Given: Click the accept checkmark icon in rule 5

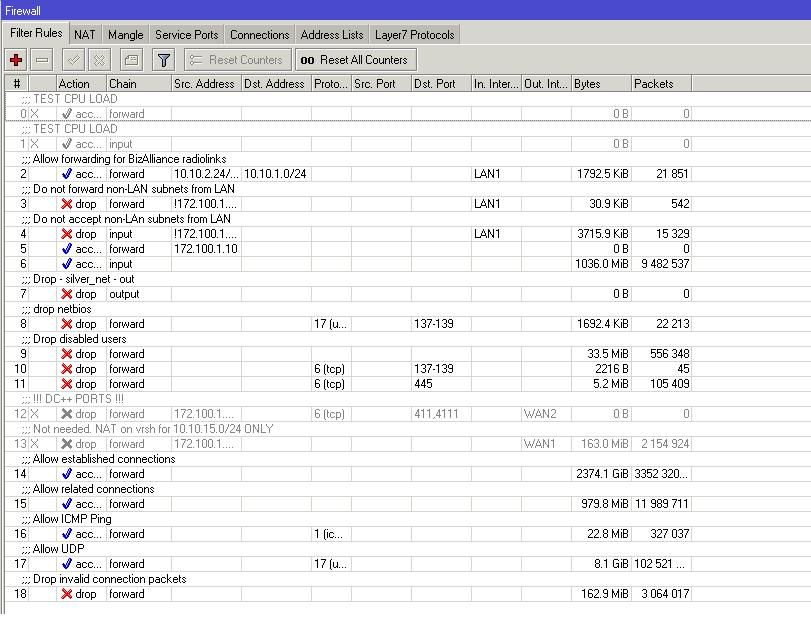Looking at the screenshot, I should (x=67, y=249).
